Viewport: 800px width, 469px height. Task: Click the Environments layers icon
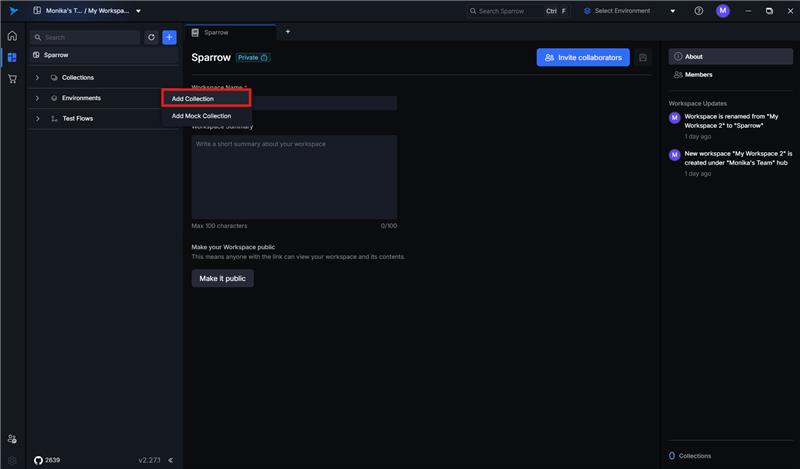click(54, 98)
